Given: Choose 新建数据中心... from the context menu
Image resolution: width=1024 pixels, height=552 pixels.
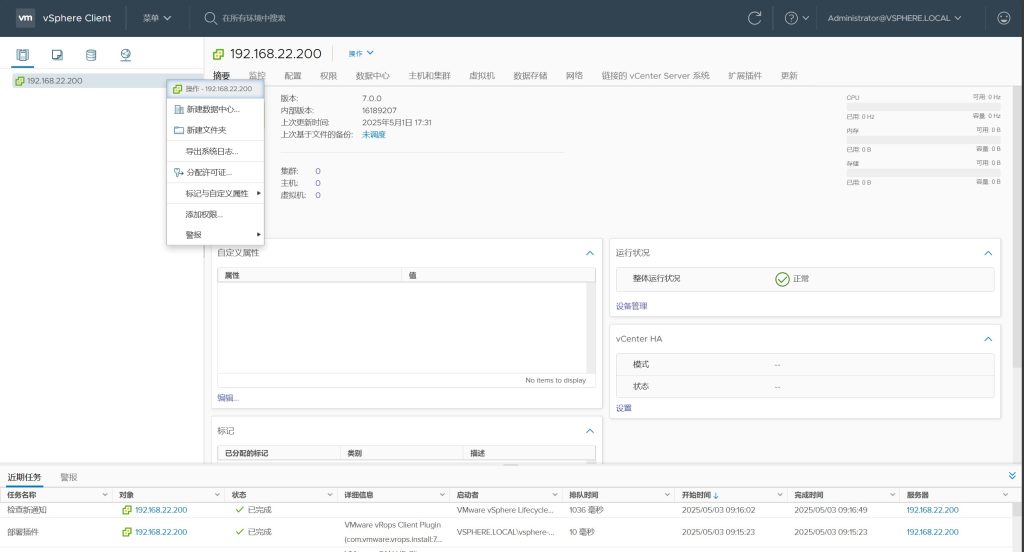Looking at the screenshot, I should coord(216,110).
